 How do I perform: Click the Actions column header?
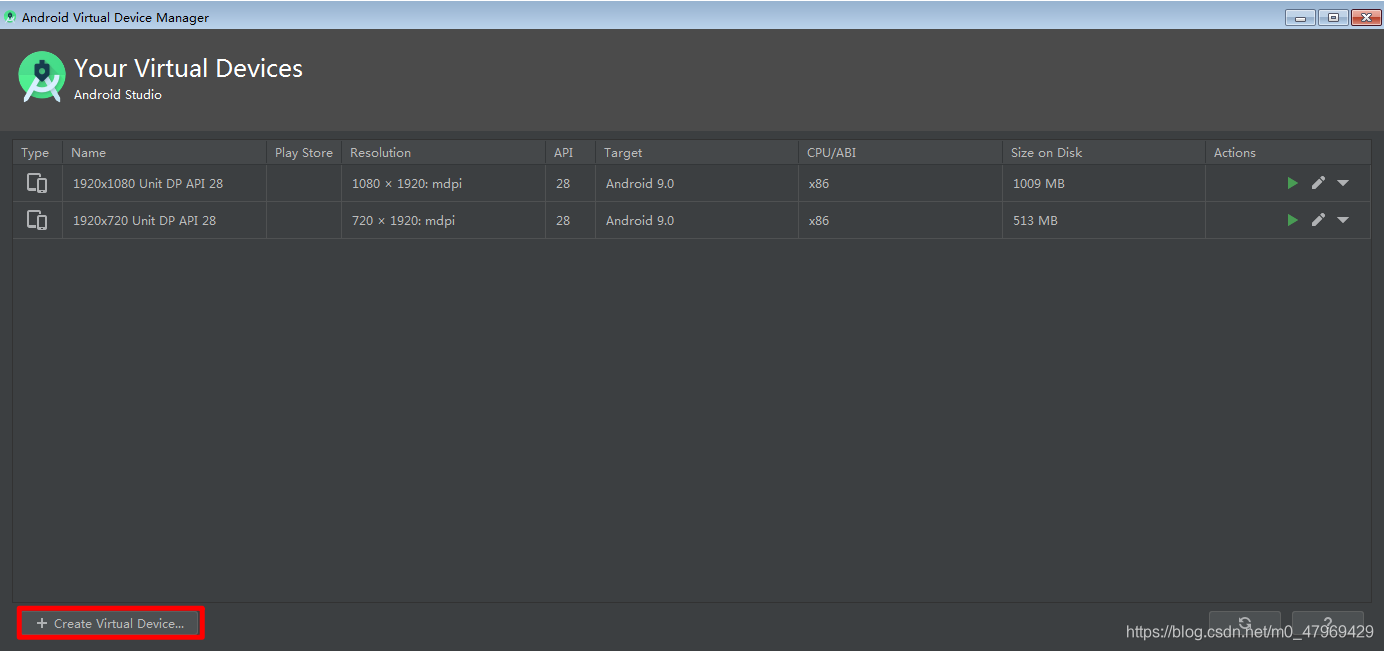click(x=1288, y=153)
